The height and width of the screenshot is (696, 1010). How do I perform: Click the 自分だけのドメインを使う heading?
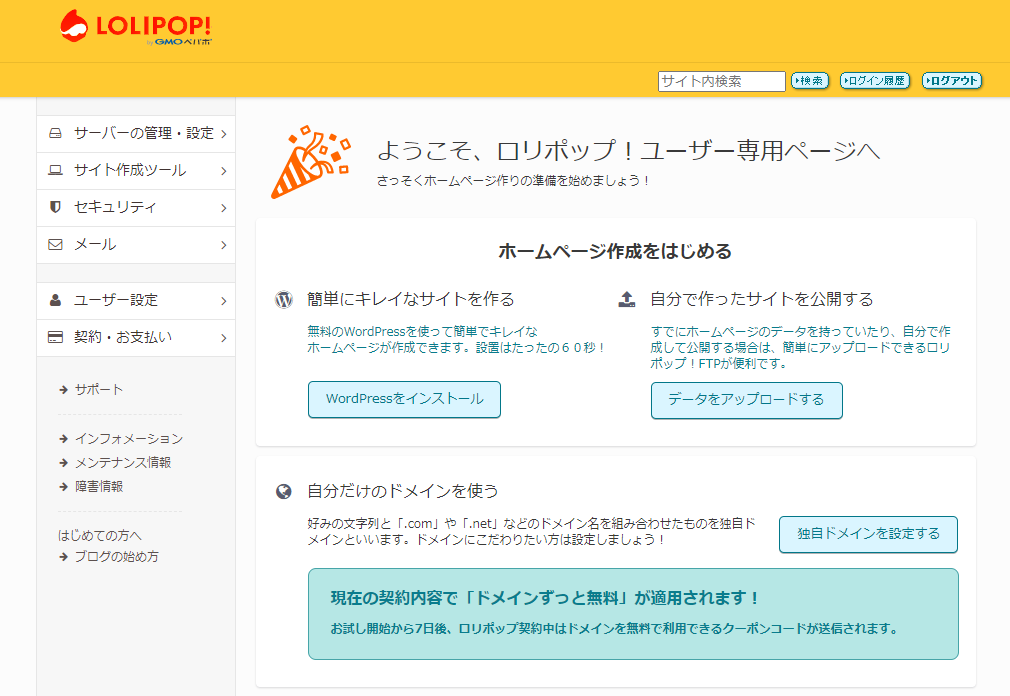(403, 492)
